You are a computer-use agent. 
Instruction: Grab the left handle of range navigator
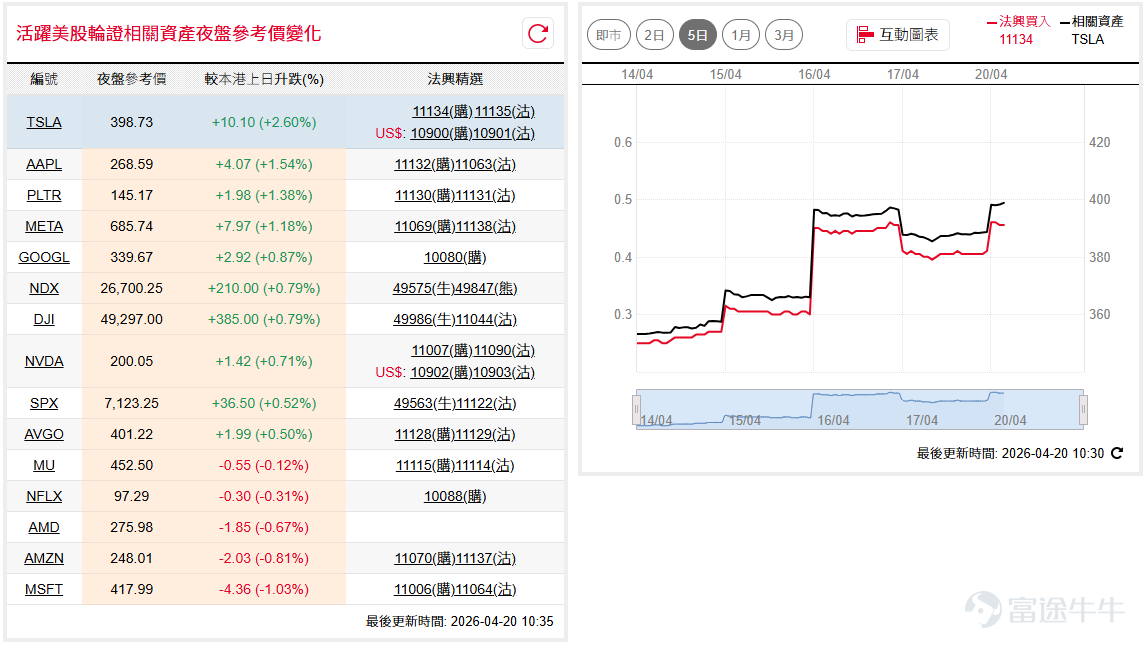(637, 409)
